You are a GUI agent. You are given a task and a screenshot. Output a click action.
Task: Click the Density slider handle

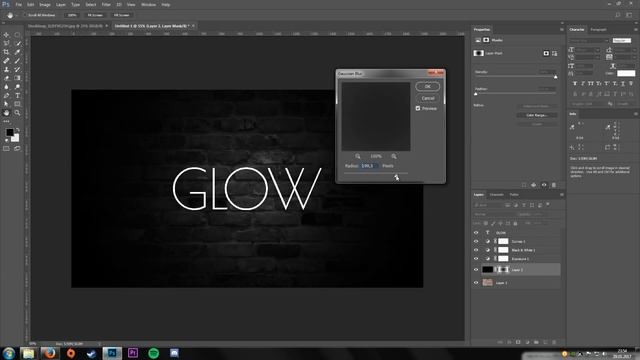pos(556,77)
